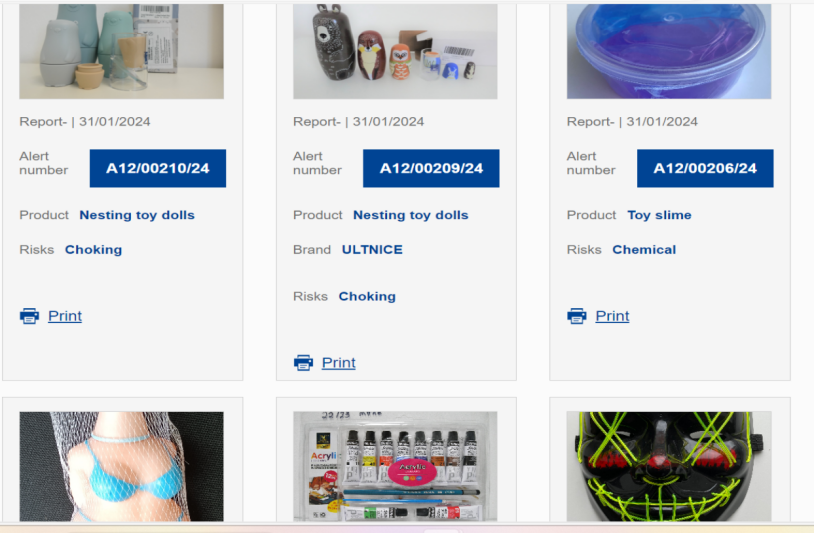
Task: Open neon LED mask thumbnail
Action: pyautogui.click(x=669, y=466)
